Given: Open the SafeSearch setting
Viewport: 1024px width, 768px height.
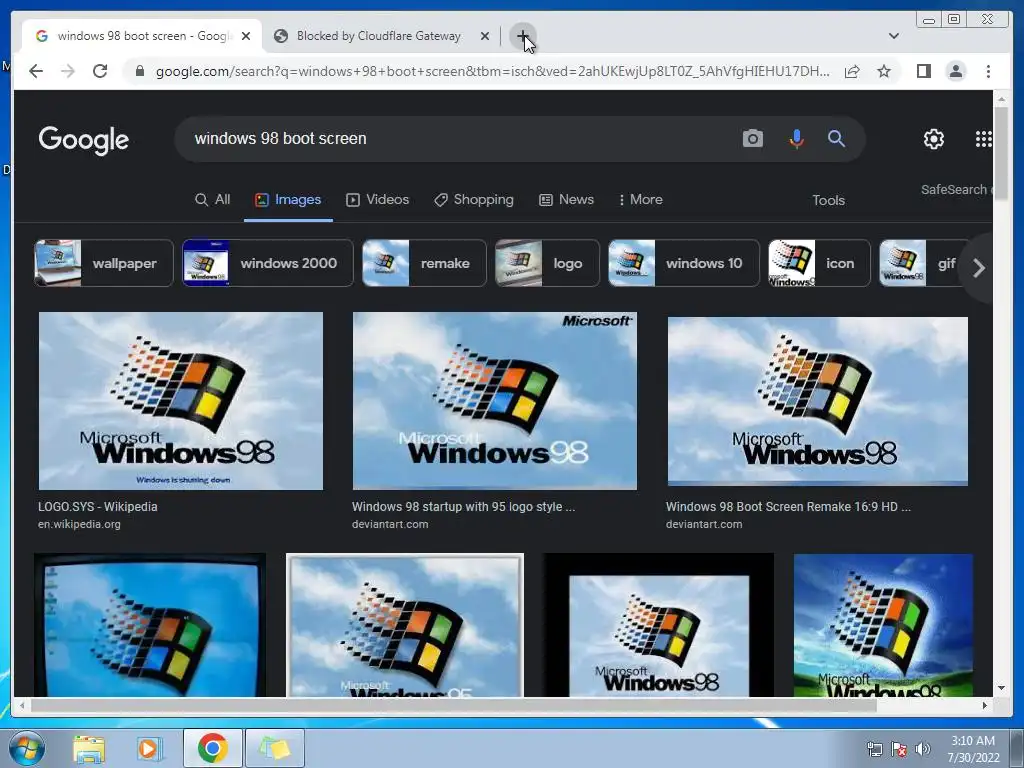Looking at the screenshot, I should 956,189.
